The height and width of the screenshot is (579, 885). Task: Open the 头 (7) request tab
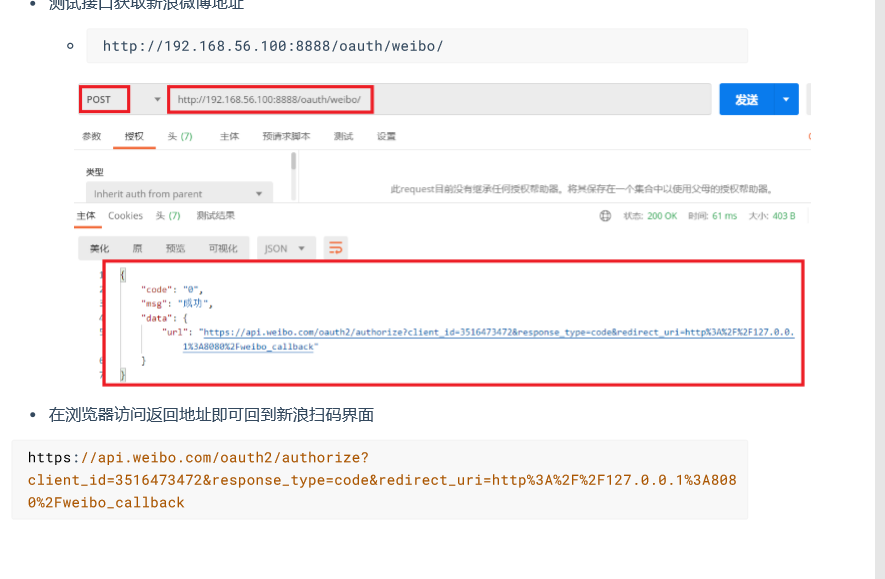(180, 136)
